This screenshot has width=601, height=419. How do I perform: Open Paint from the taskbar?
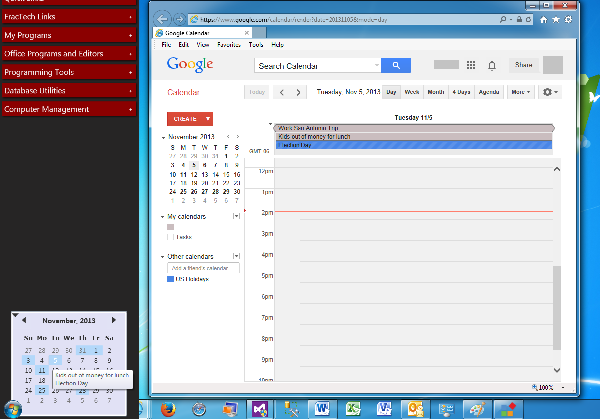coord(477,409)
